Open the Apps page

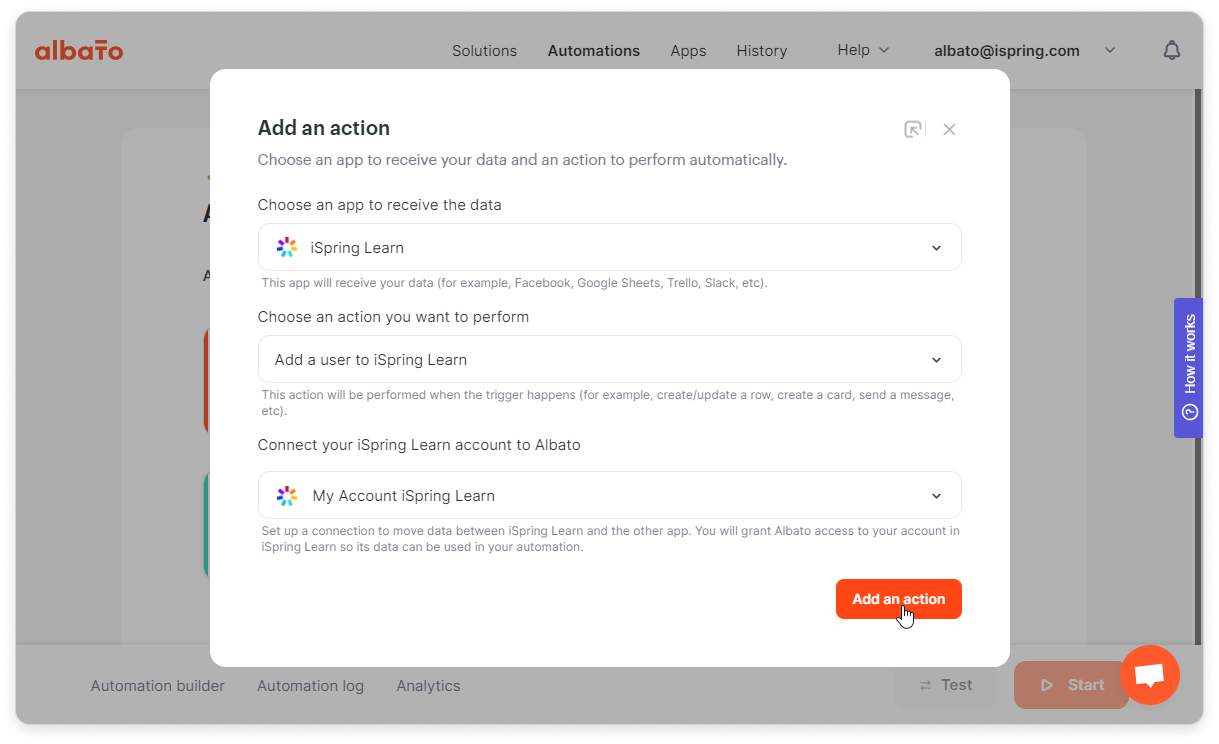point(688,50)
